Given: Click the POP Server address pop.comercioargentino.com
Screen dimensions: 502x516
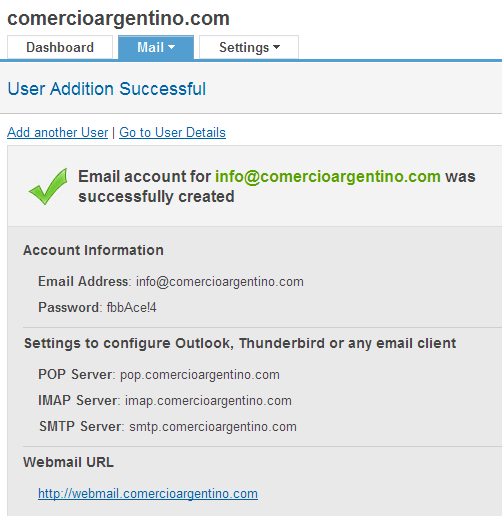Looking at the screenshot, I should click(x=200, y=375).
